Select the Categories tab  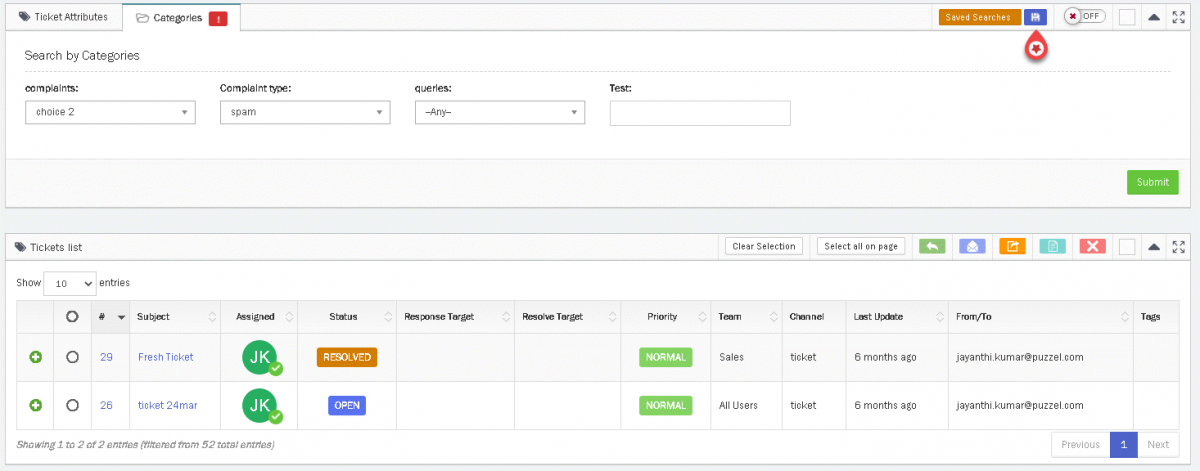(180, 17)
